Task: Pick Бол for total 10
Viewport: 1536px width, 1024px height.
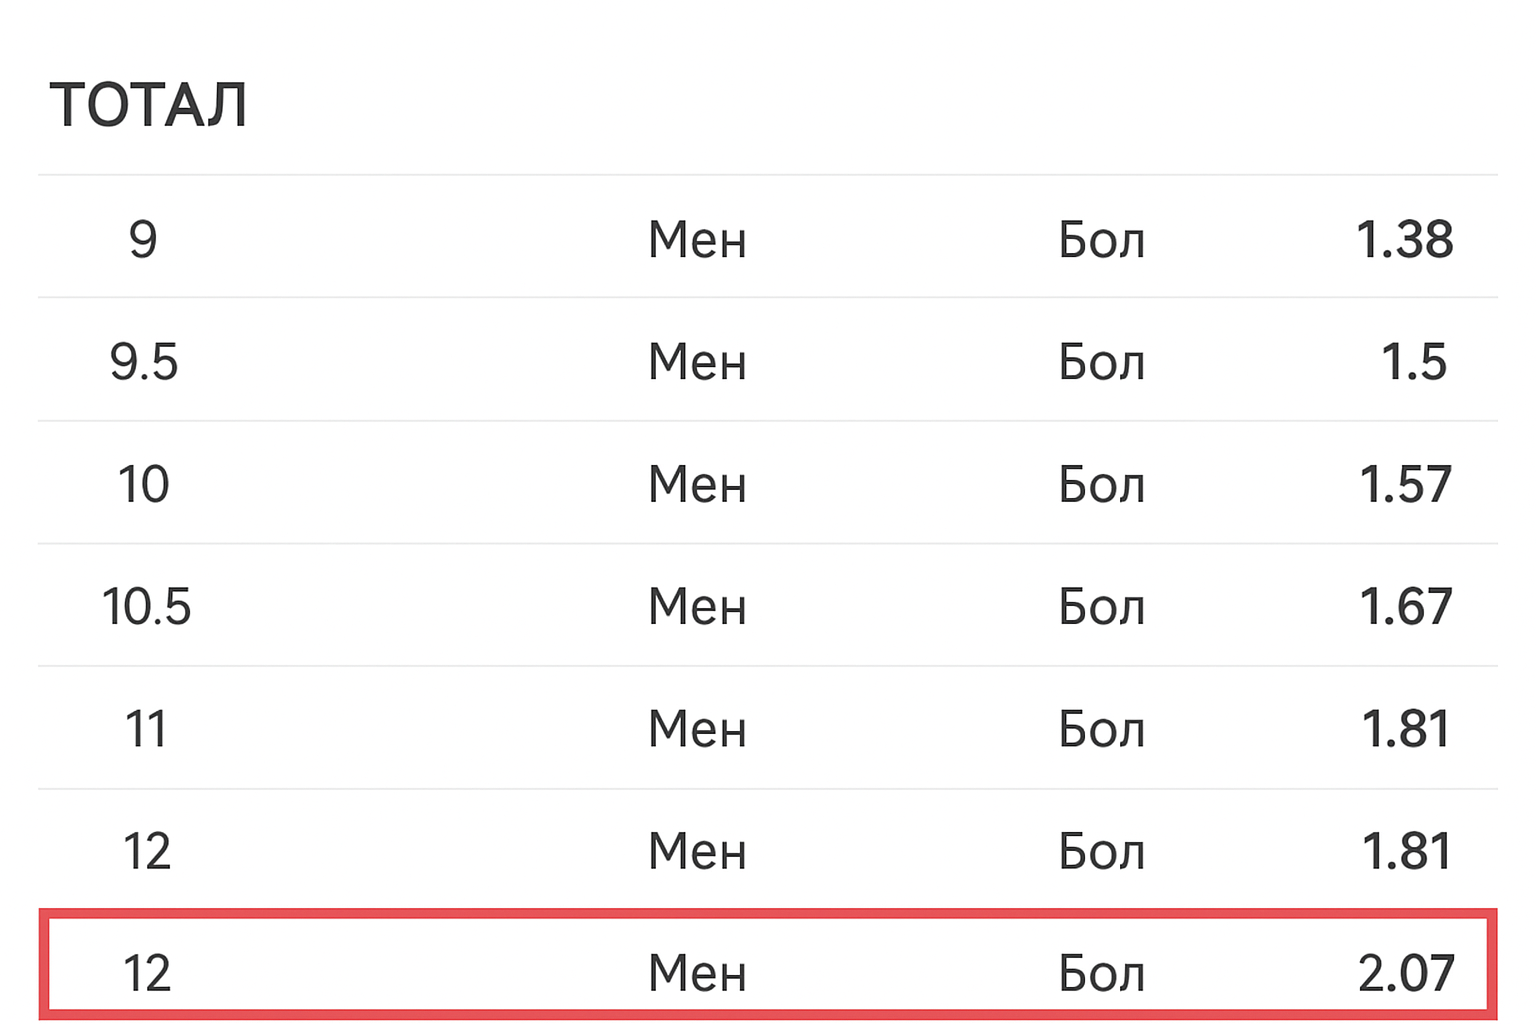Action: tap(1101, 485)
